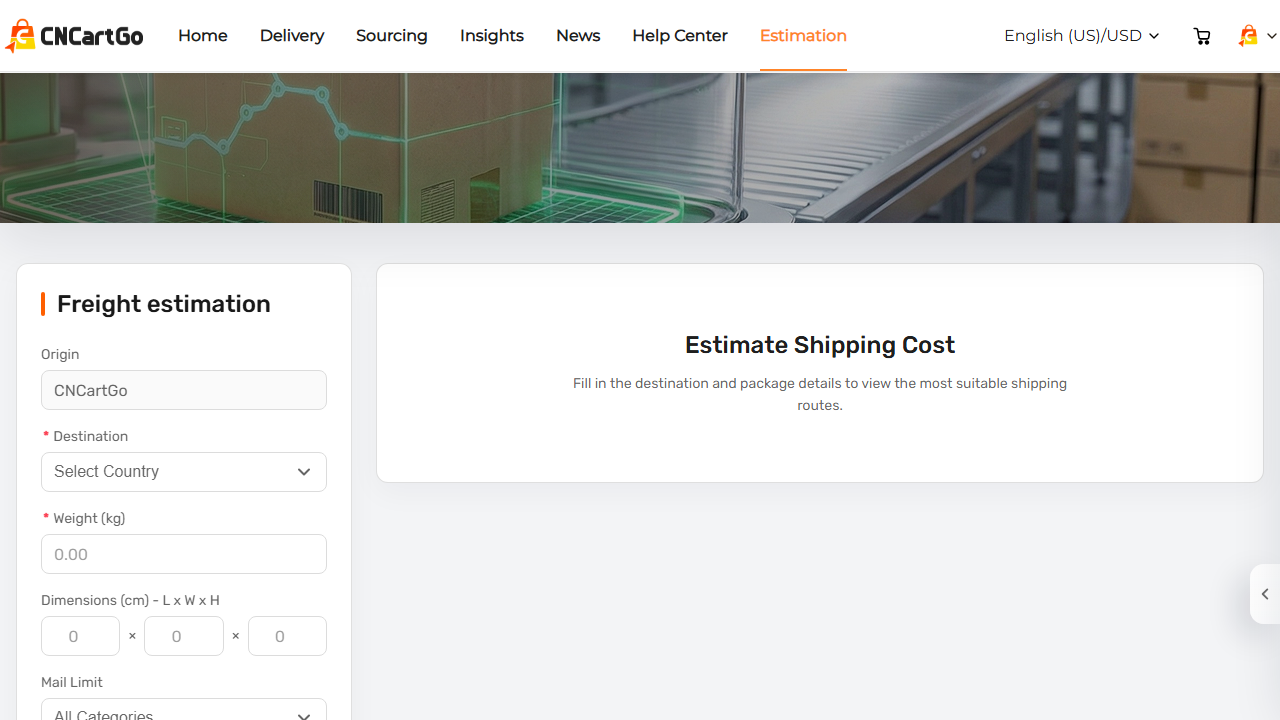Image resolution: width=1280 pixels, height=720 pixels.
Task: Click the Freight estimation heading
Action: (x=164, y=304)
